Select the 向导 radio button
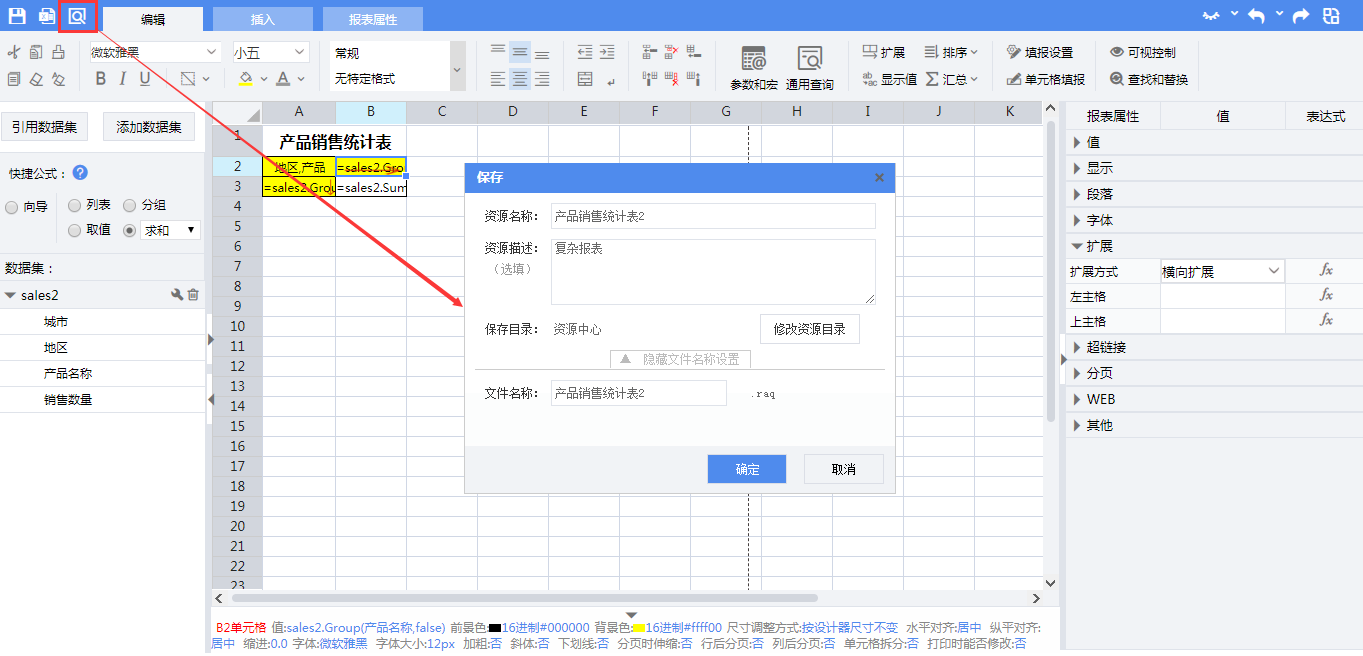Screen dimensions: 1363x656 pyautogui.click(x=12, y=207)
